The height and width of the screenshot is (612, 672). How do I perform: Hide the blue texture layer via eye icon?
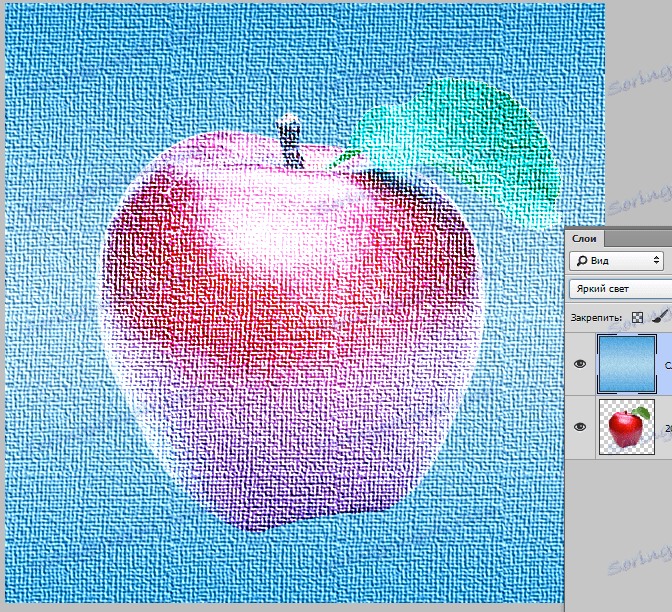580,364
